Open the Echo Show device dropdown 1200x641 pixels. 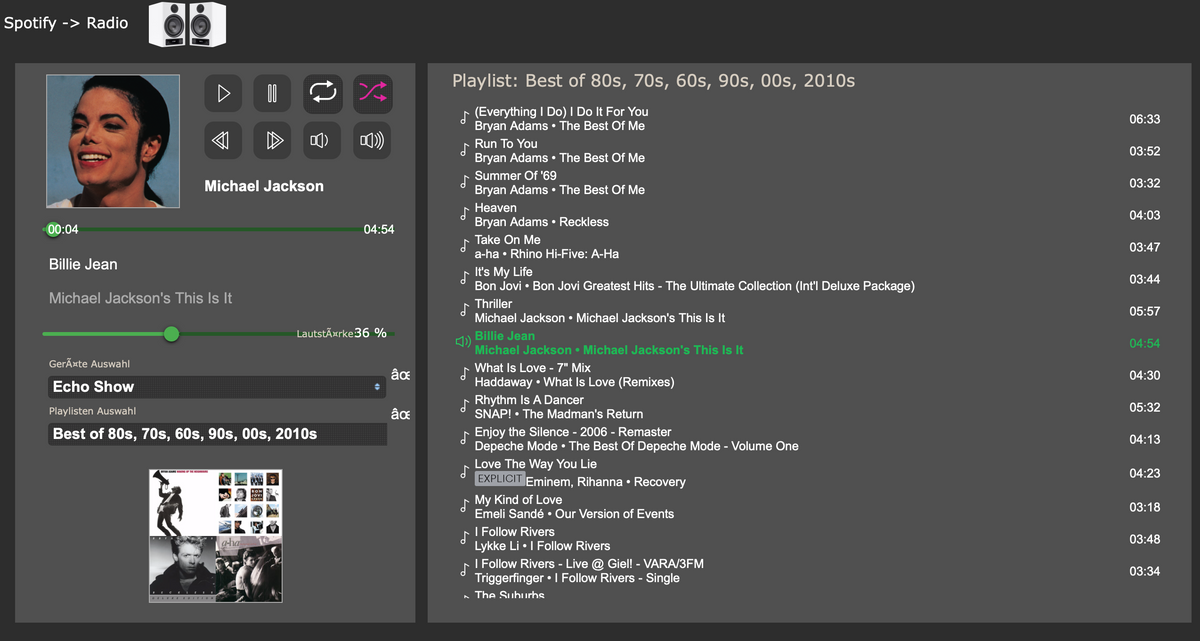pyautogui.click(x=217, y=387)
